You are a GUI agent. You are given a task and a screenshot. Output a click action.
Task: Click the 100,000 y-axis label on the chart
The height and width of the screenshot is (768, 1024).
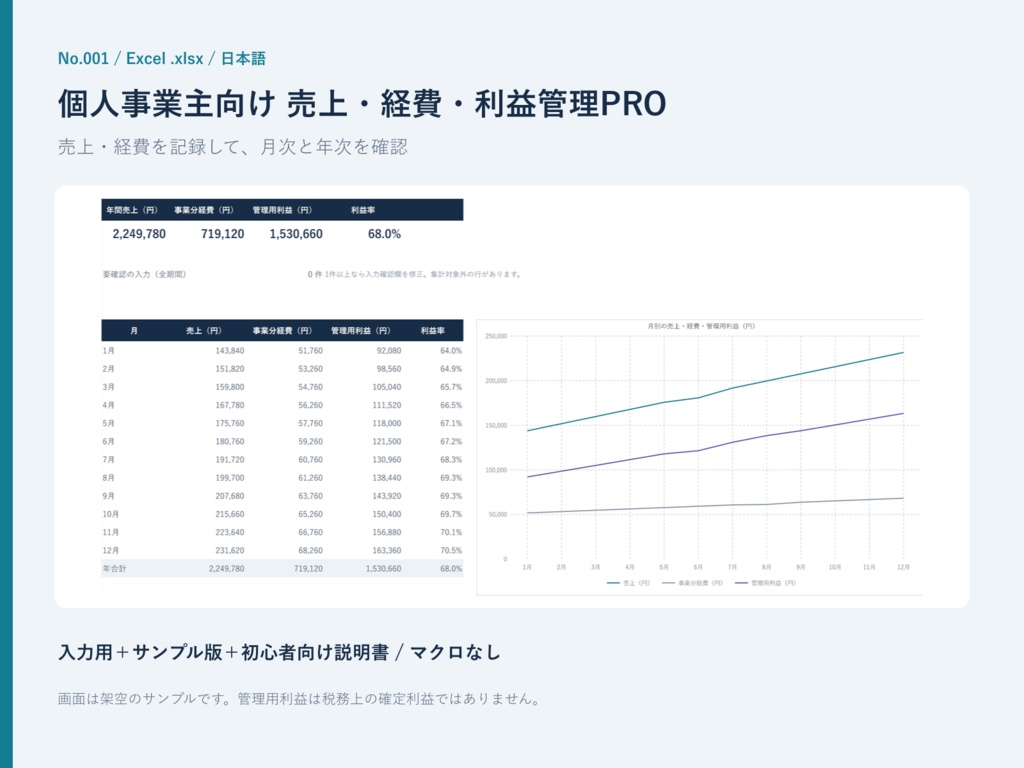(496, 470)
